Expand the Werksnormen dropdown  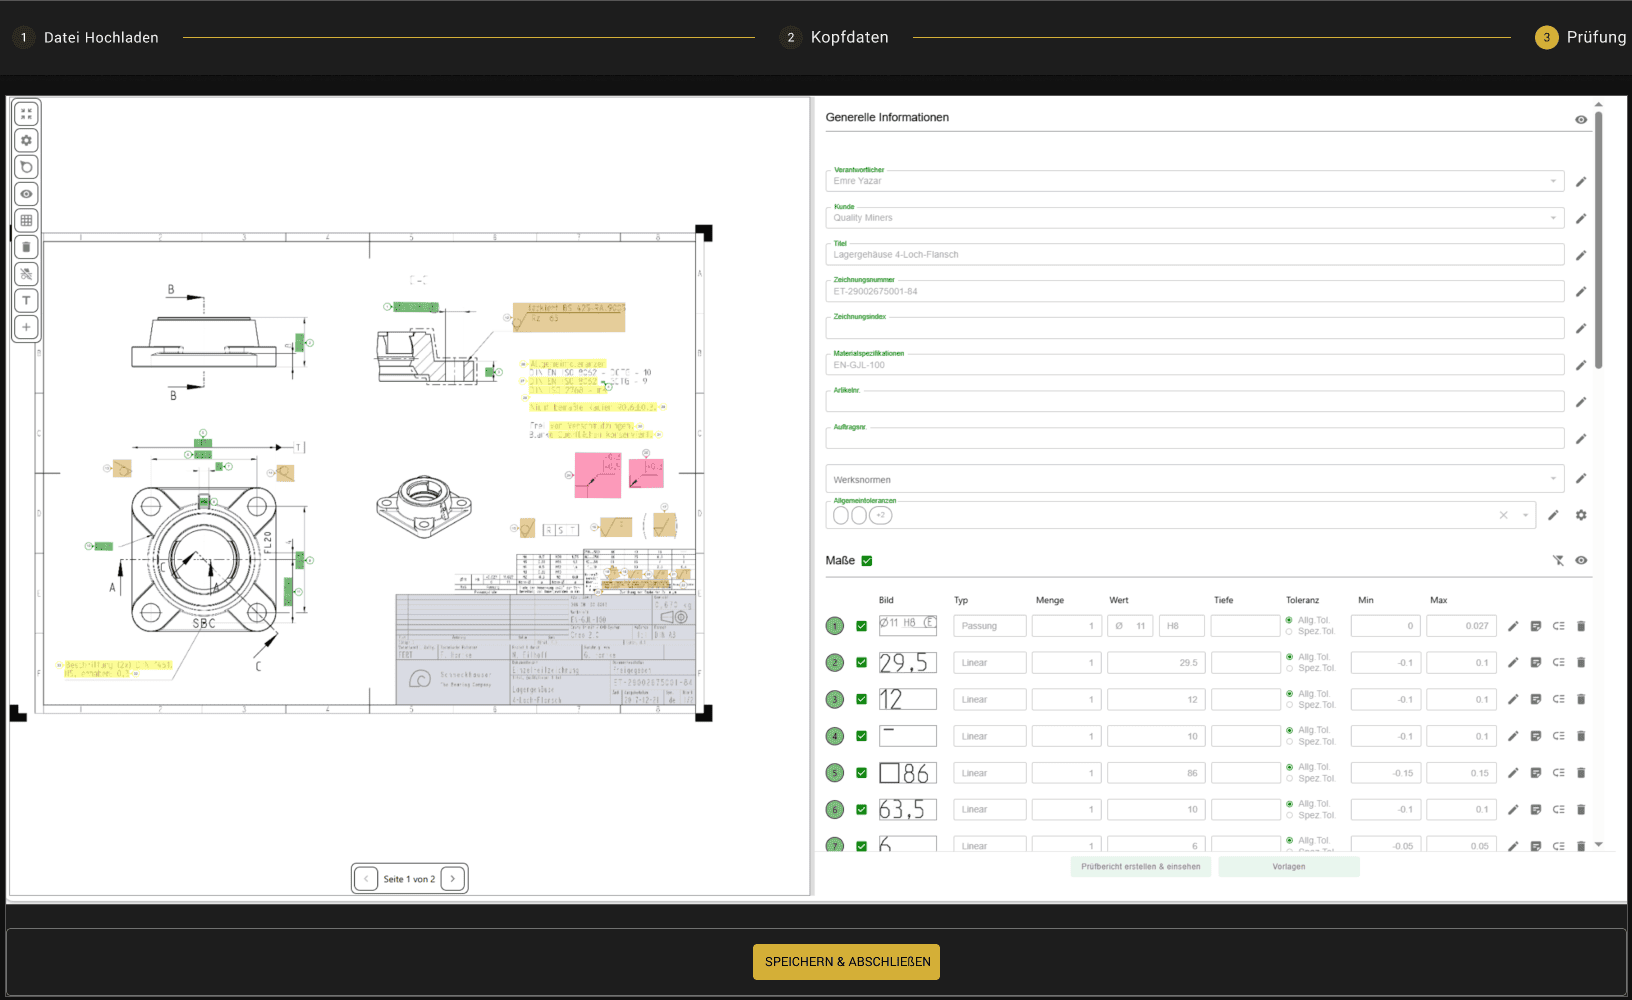pos(1552,479)
